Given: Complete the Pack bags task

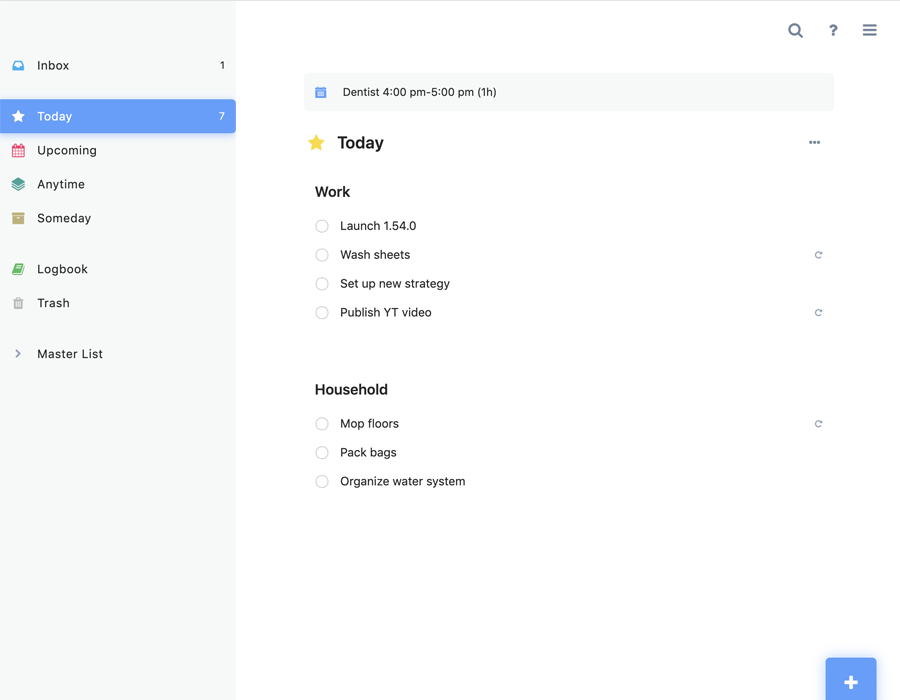Looking at the screenshot, I should click(322, 452).
